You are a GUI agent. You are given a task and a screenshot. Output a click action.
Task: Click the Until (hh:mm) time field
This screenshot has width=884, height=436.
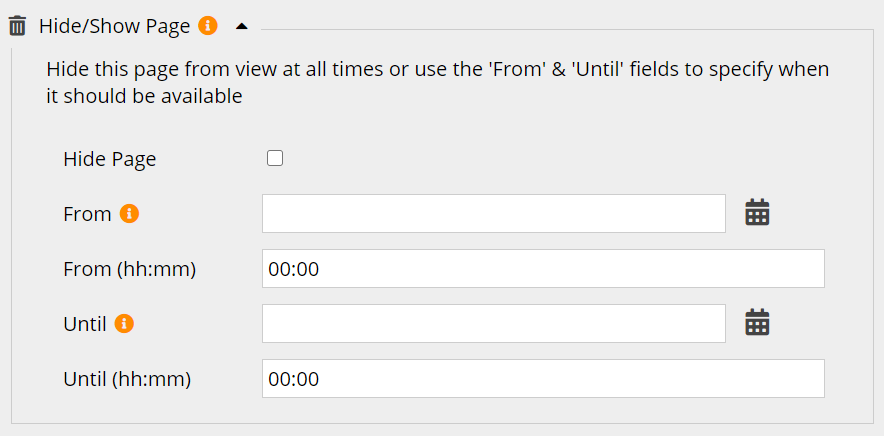pyautogui.click(x=543, y=378)
